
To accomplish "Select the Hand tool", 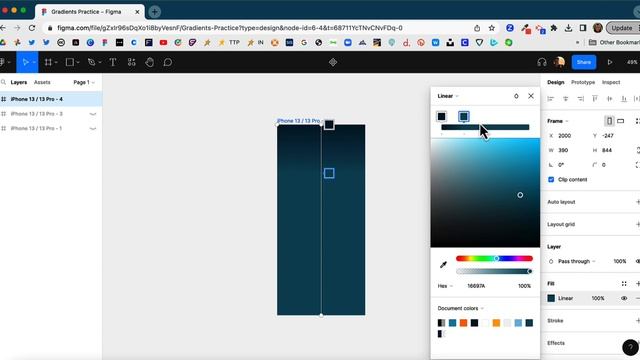I will 150,62.
